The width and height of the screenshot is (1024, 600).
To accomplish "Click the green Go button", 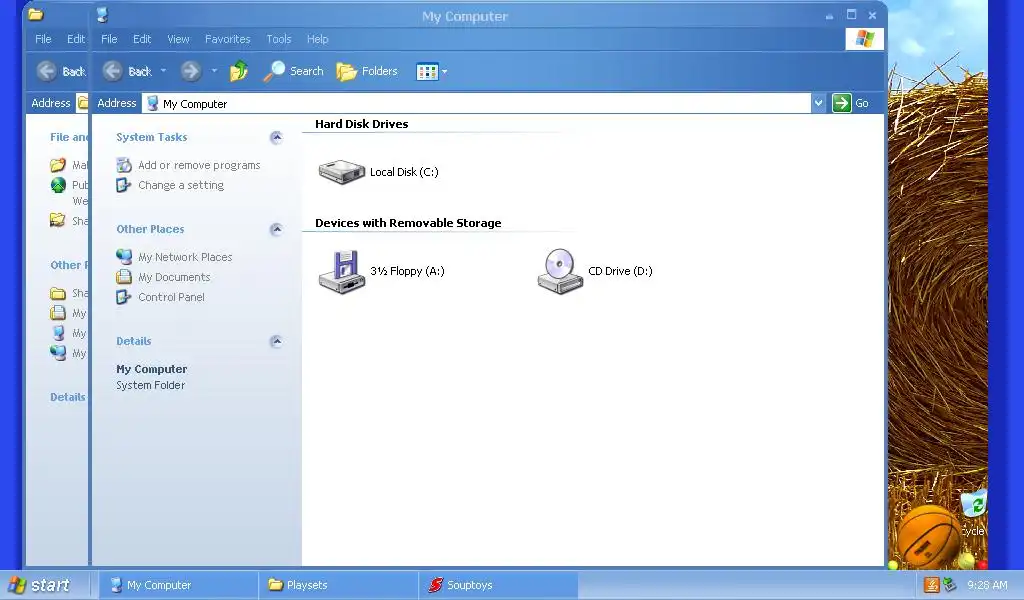I will click(x=850, y=103).
